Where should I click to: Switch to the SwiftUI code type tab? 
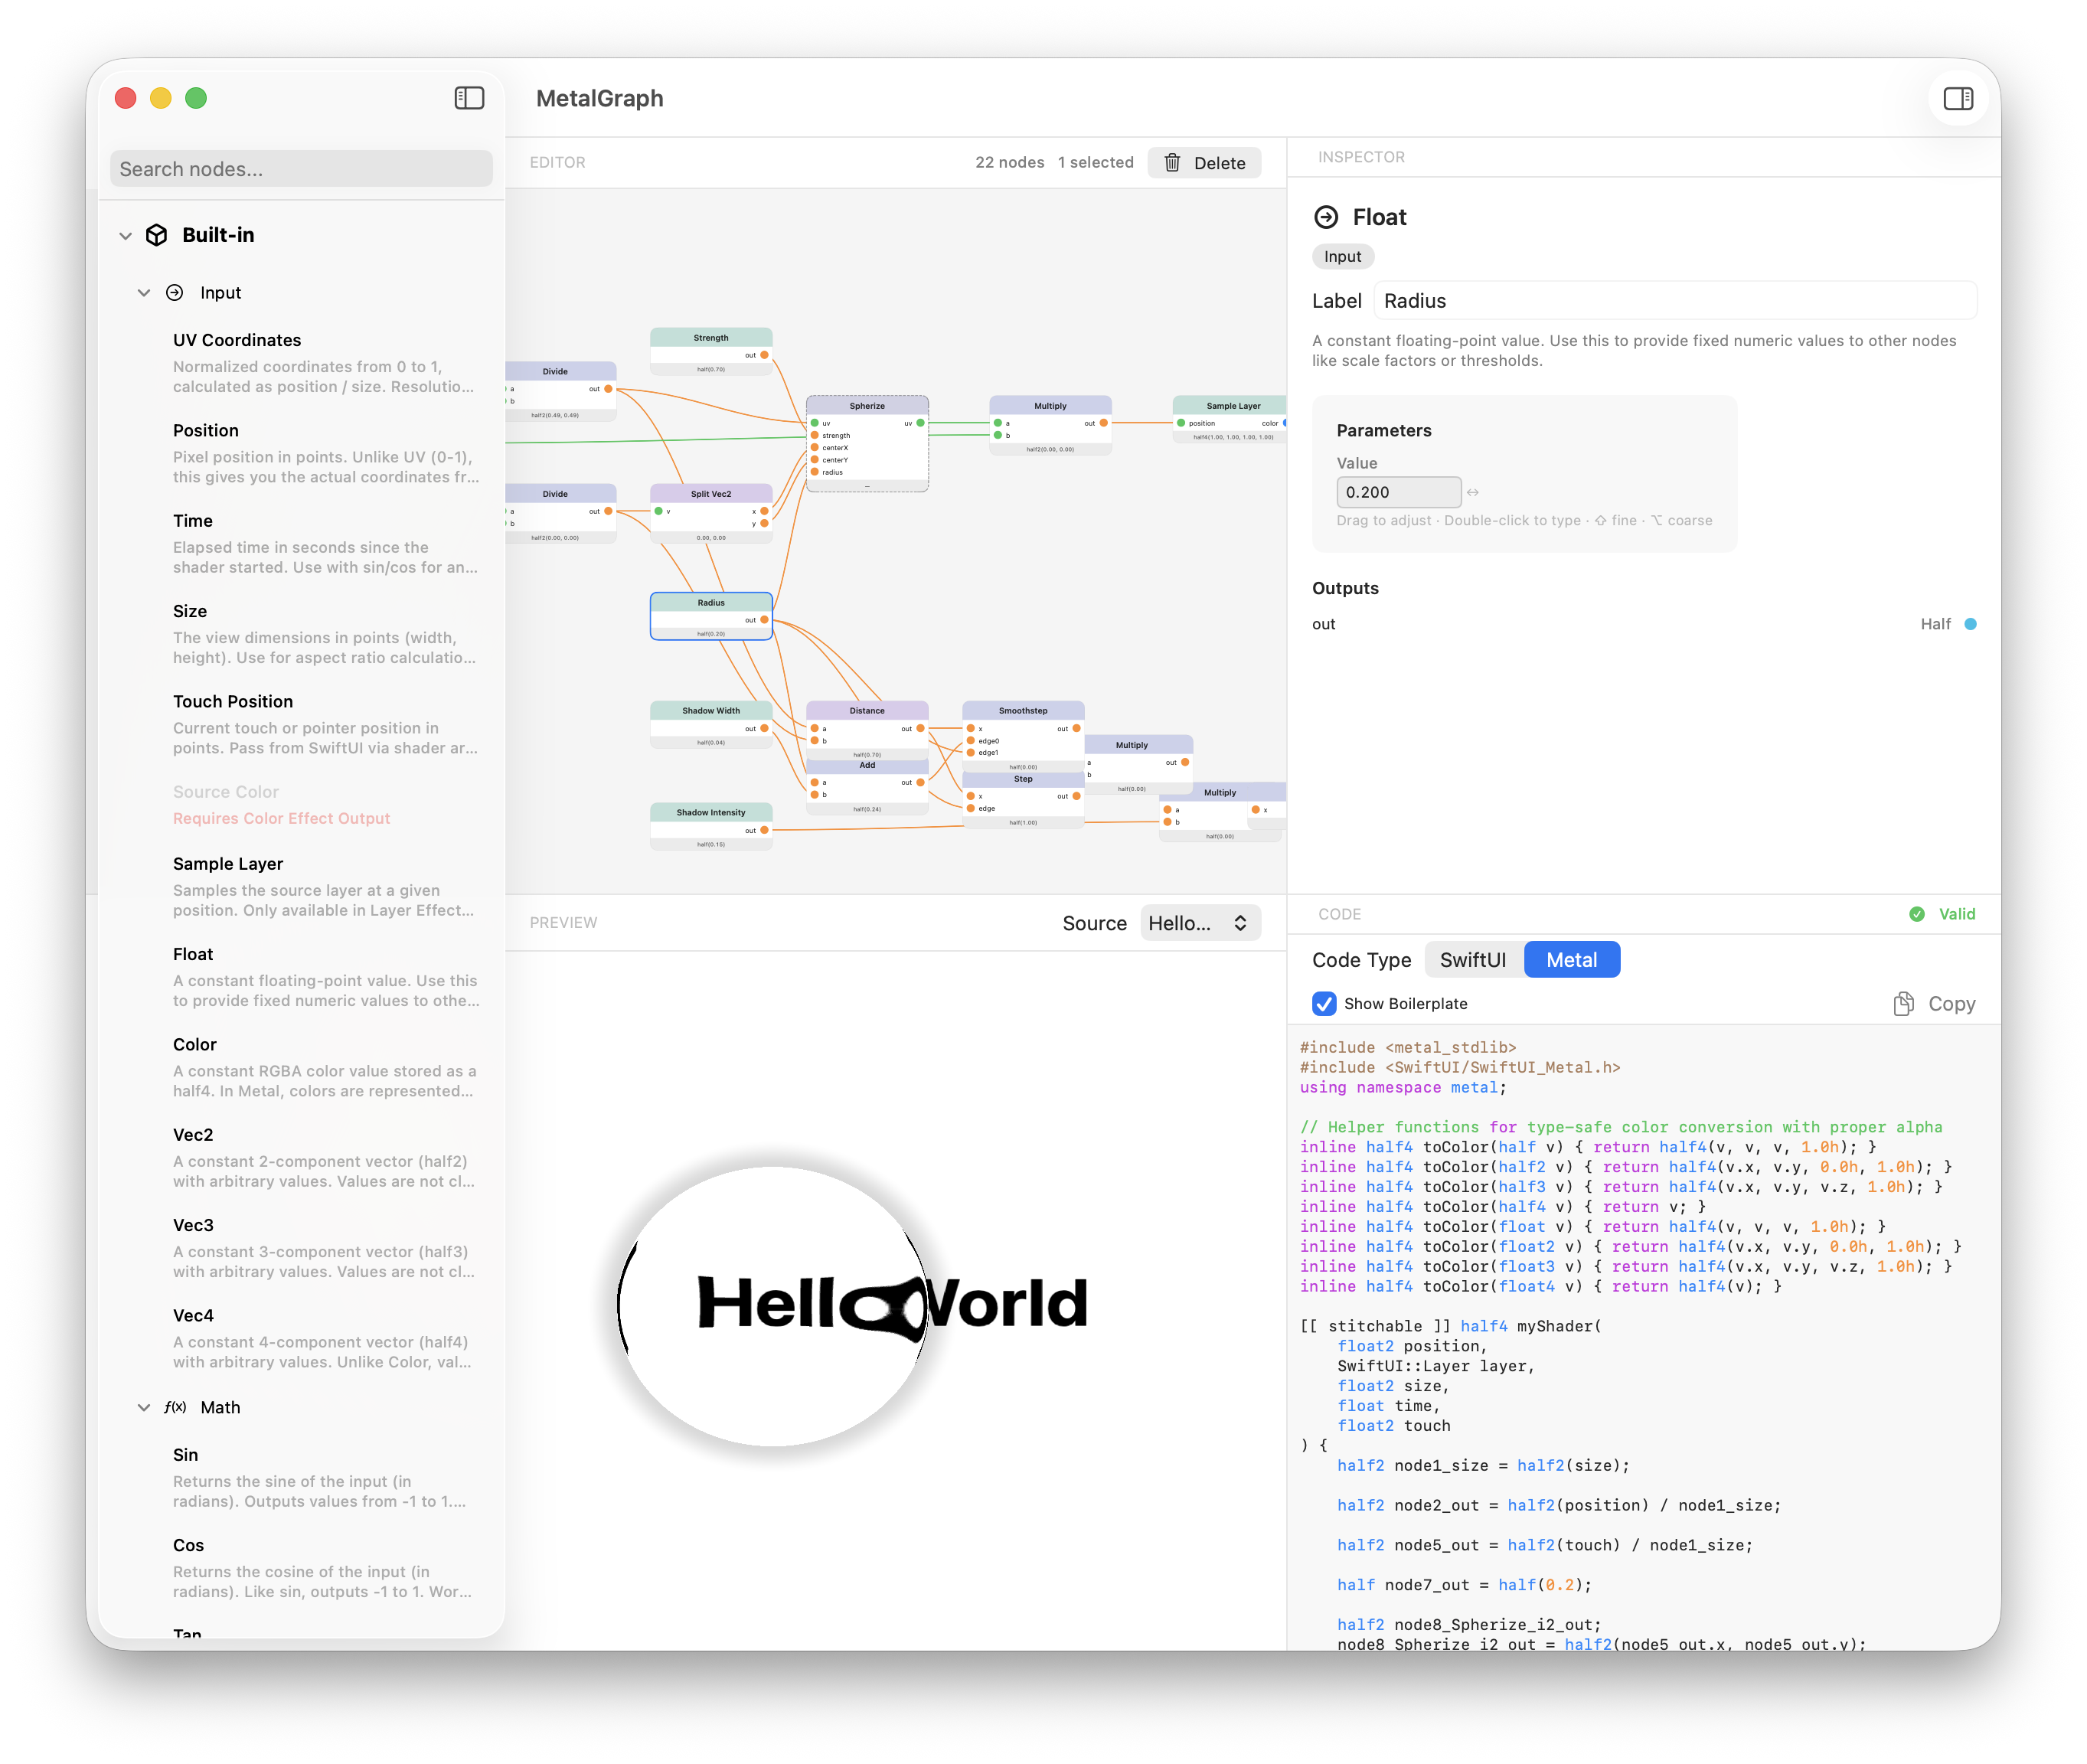click(1472, 959)
